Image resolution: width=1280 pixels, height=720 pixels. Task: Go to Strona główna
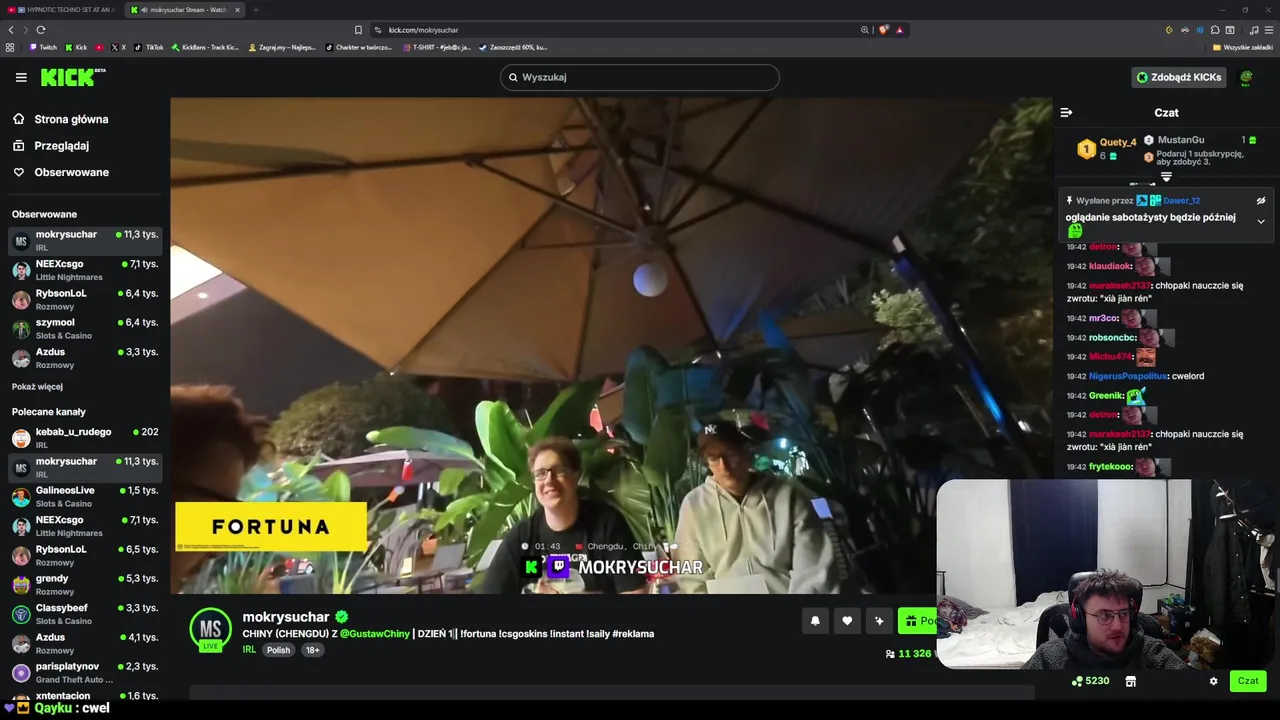[x=60, y=119]
